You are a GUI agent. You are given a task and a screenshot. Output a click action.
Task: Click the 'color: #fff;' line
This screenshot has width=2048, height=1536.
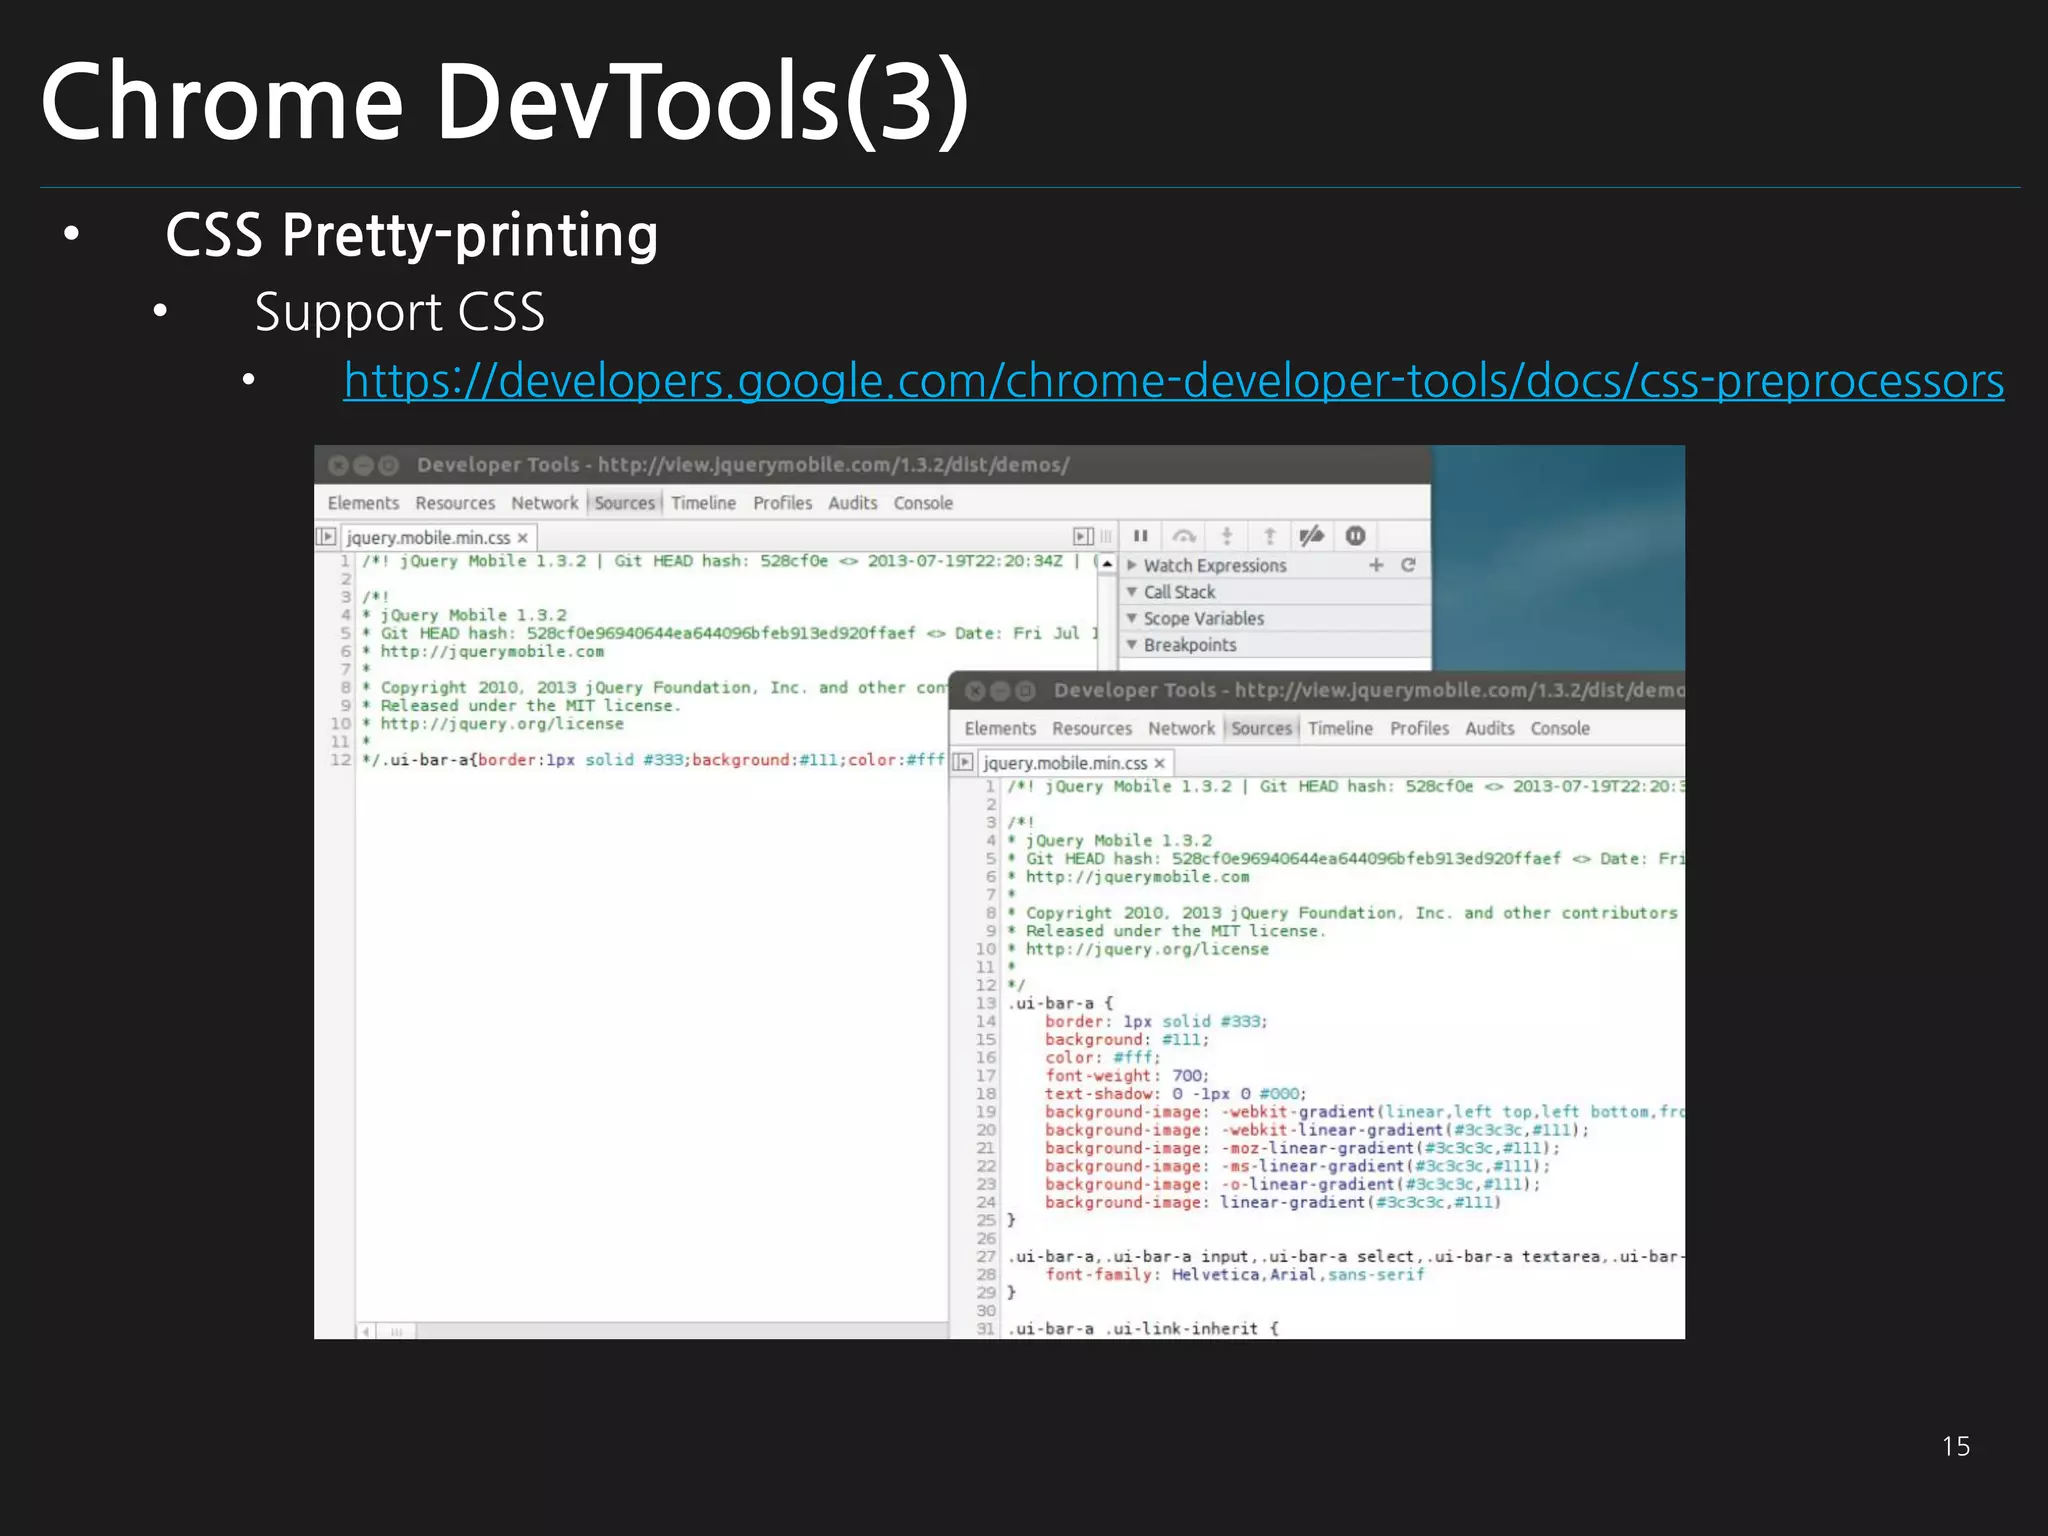click(x=1103, y=1058)
